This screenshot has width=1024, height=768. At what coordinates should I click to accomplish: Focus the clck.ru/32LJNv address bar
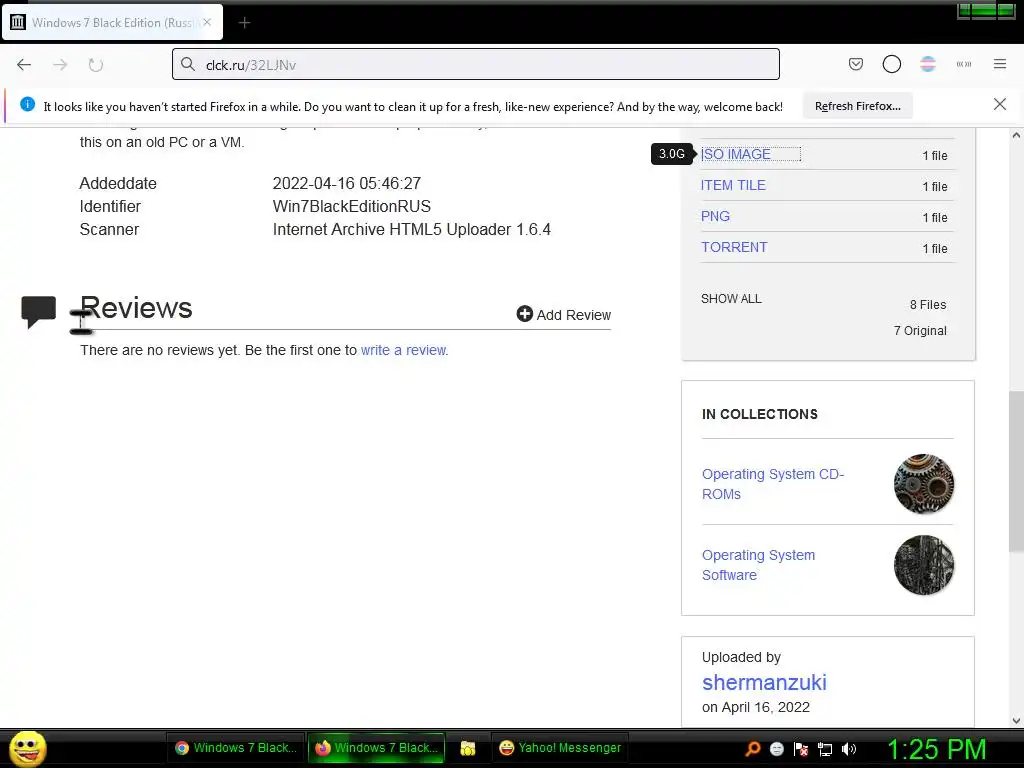[x=475, y=64]
